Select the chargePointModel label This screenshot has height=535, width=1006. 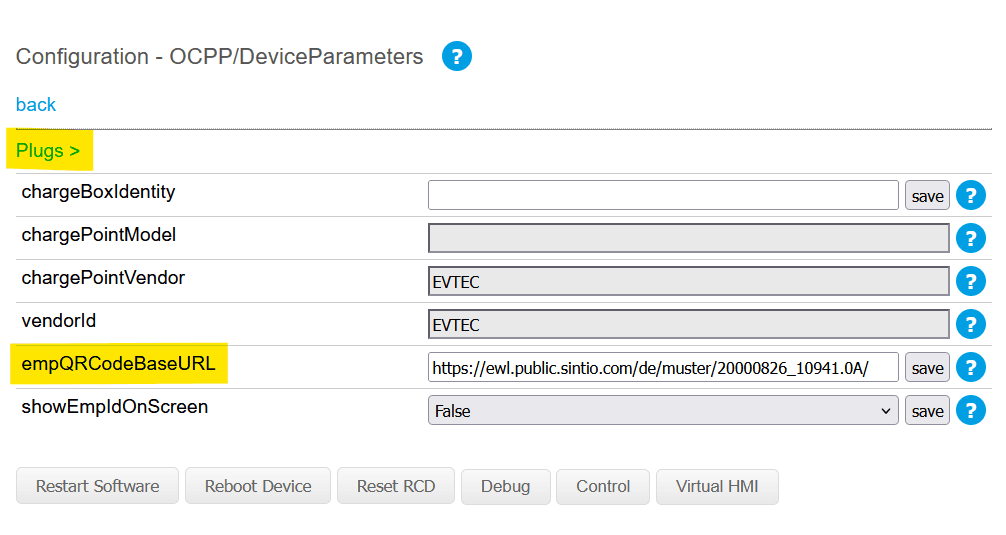pyautogui.click(x=99, y=235)
